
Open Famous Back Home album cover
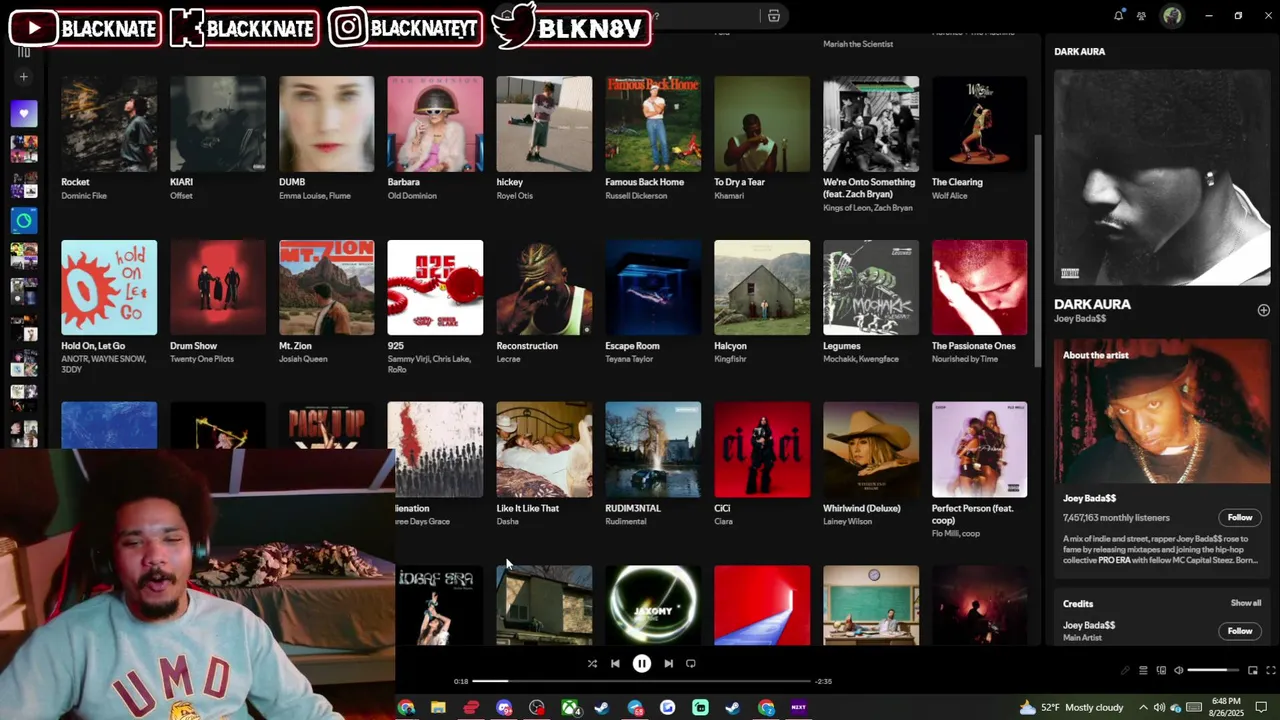click(x=653, y=124)
